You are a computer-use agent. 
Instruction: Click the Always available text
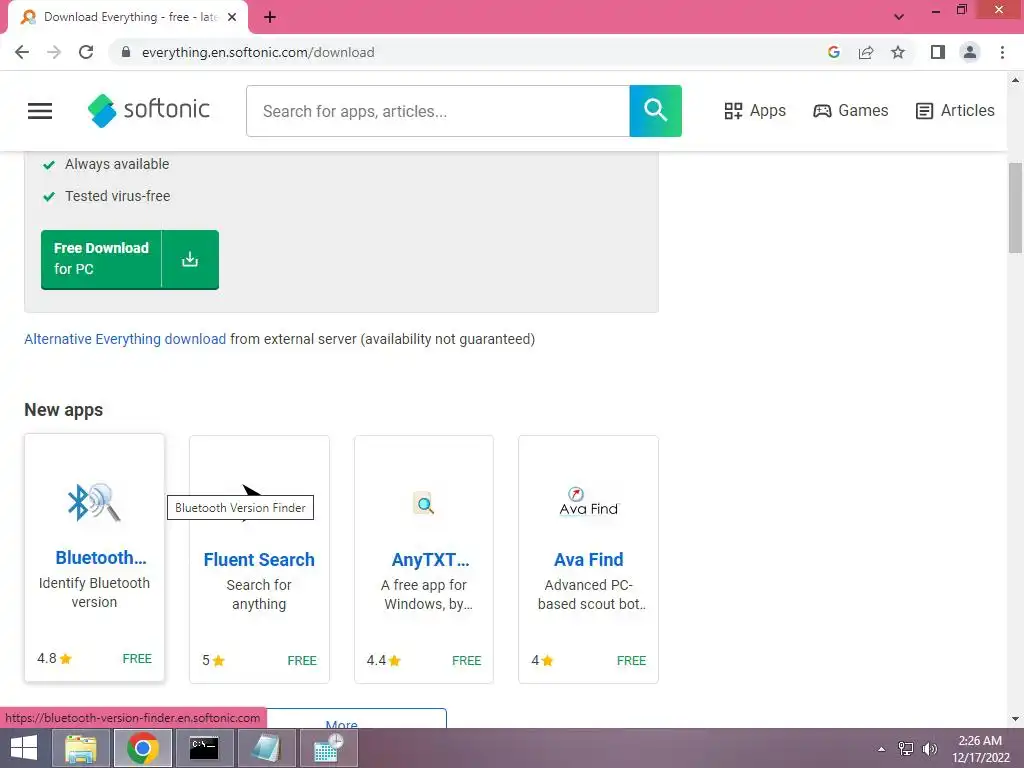point(117,164)
